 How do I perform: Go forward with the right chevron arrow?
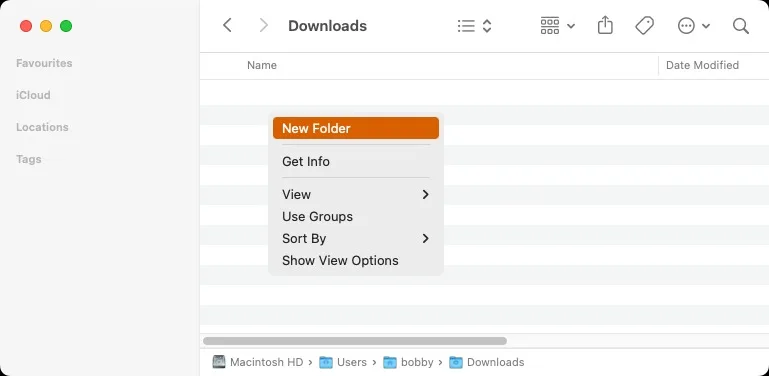click(264, 25)
